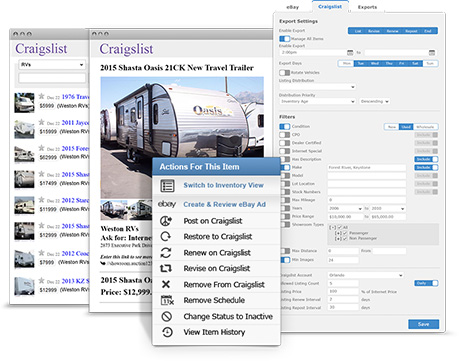Toggle Include switch in the Make row

[x=426, y=167]
